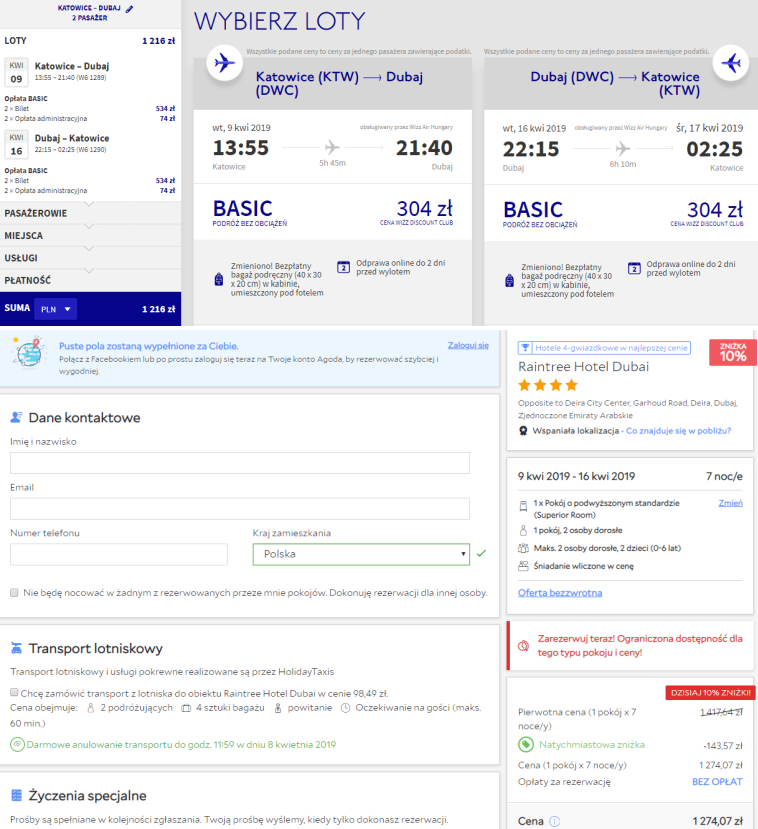Screen dimensions: 758x829
Task: Click the family icon beside Maks. 2 osoby dorosłe
Action: tap(523, 548)
